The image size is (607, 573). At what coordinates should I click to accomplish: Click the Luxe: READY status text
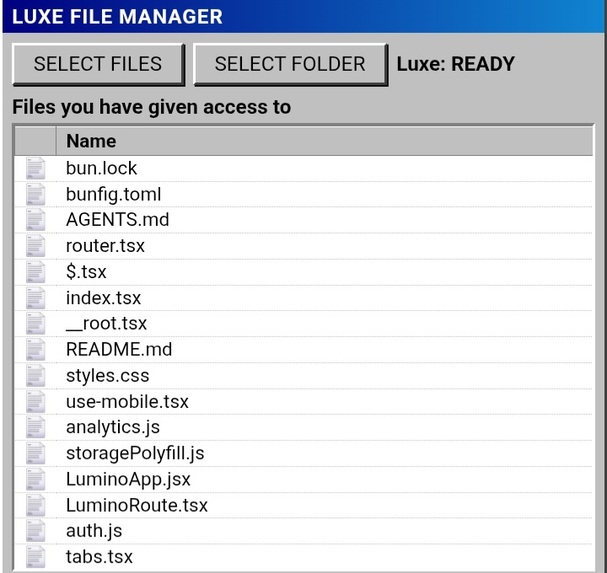tap(456, 64)
